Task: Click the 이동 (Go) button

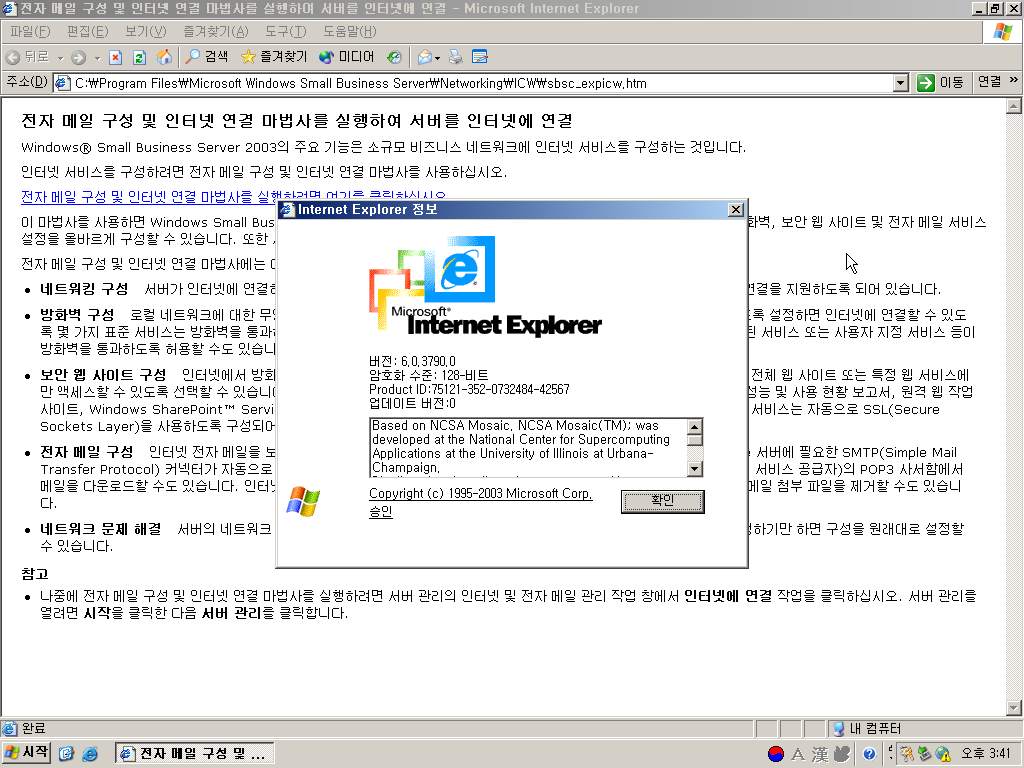Action: pos(940,83)
